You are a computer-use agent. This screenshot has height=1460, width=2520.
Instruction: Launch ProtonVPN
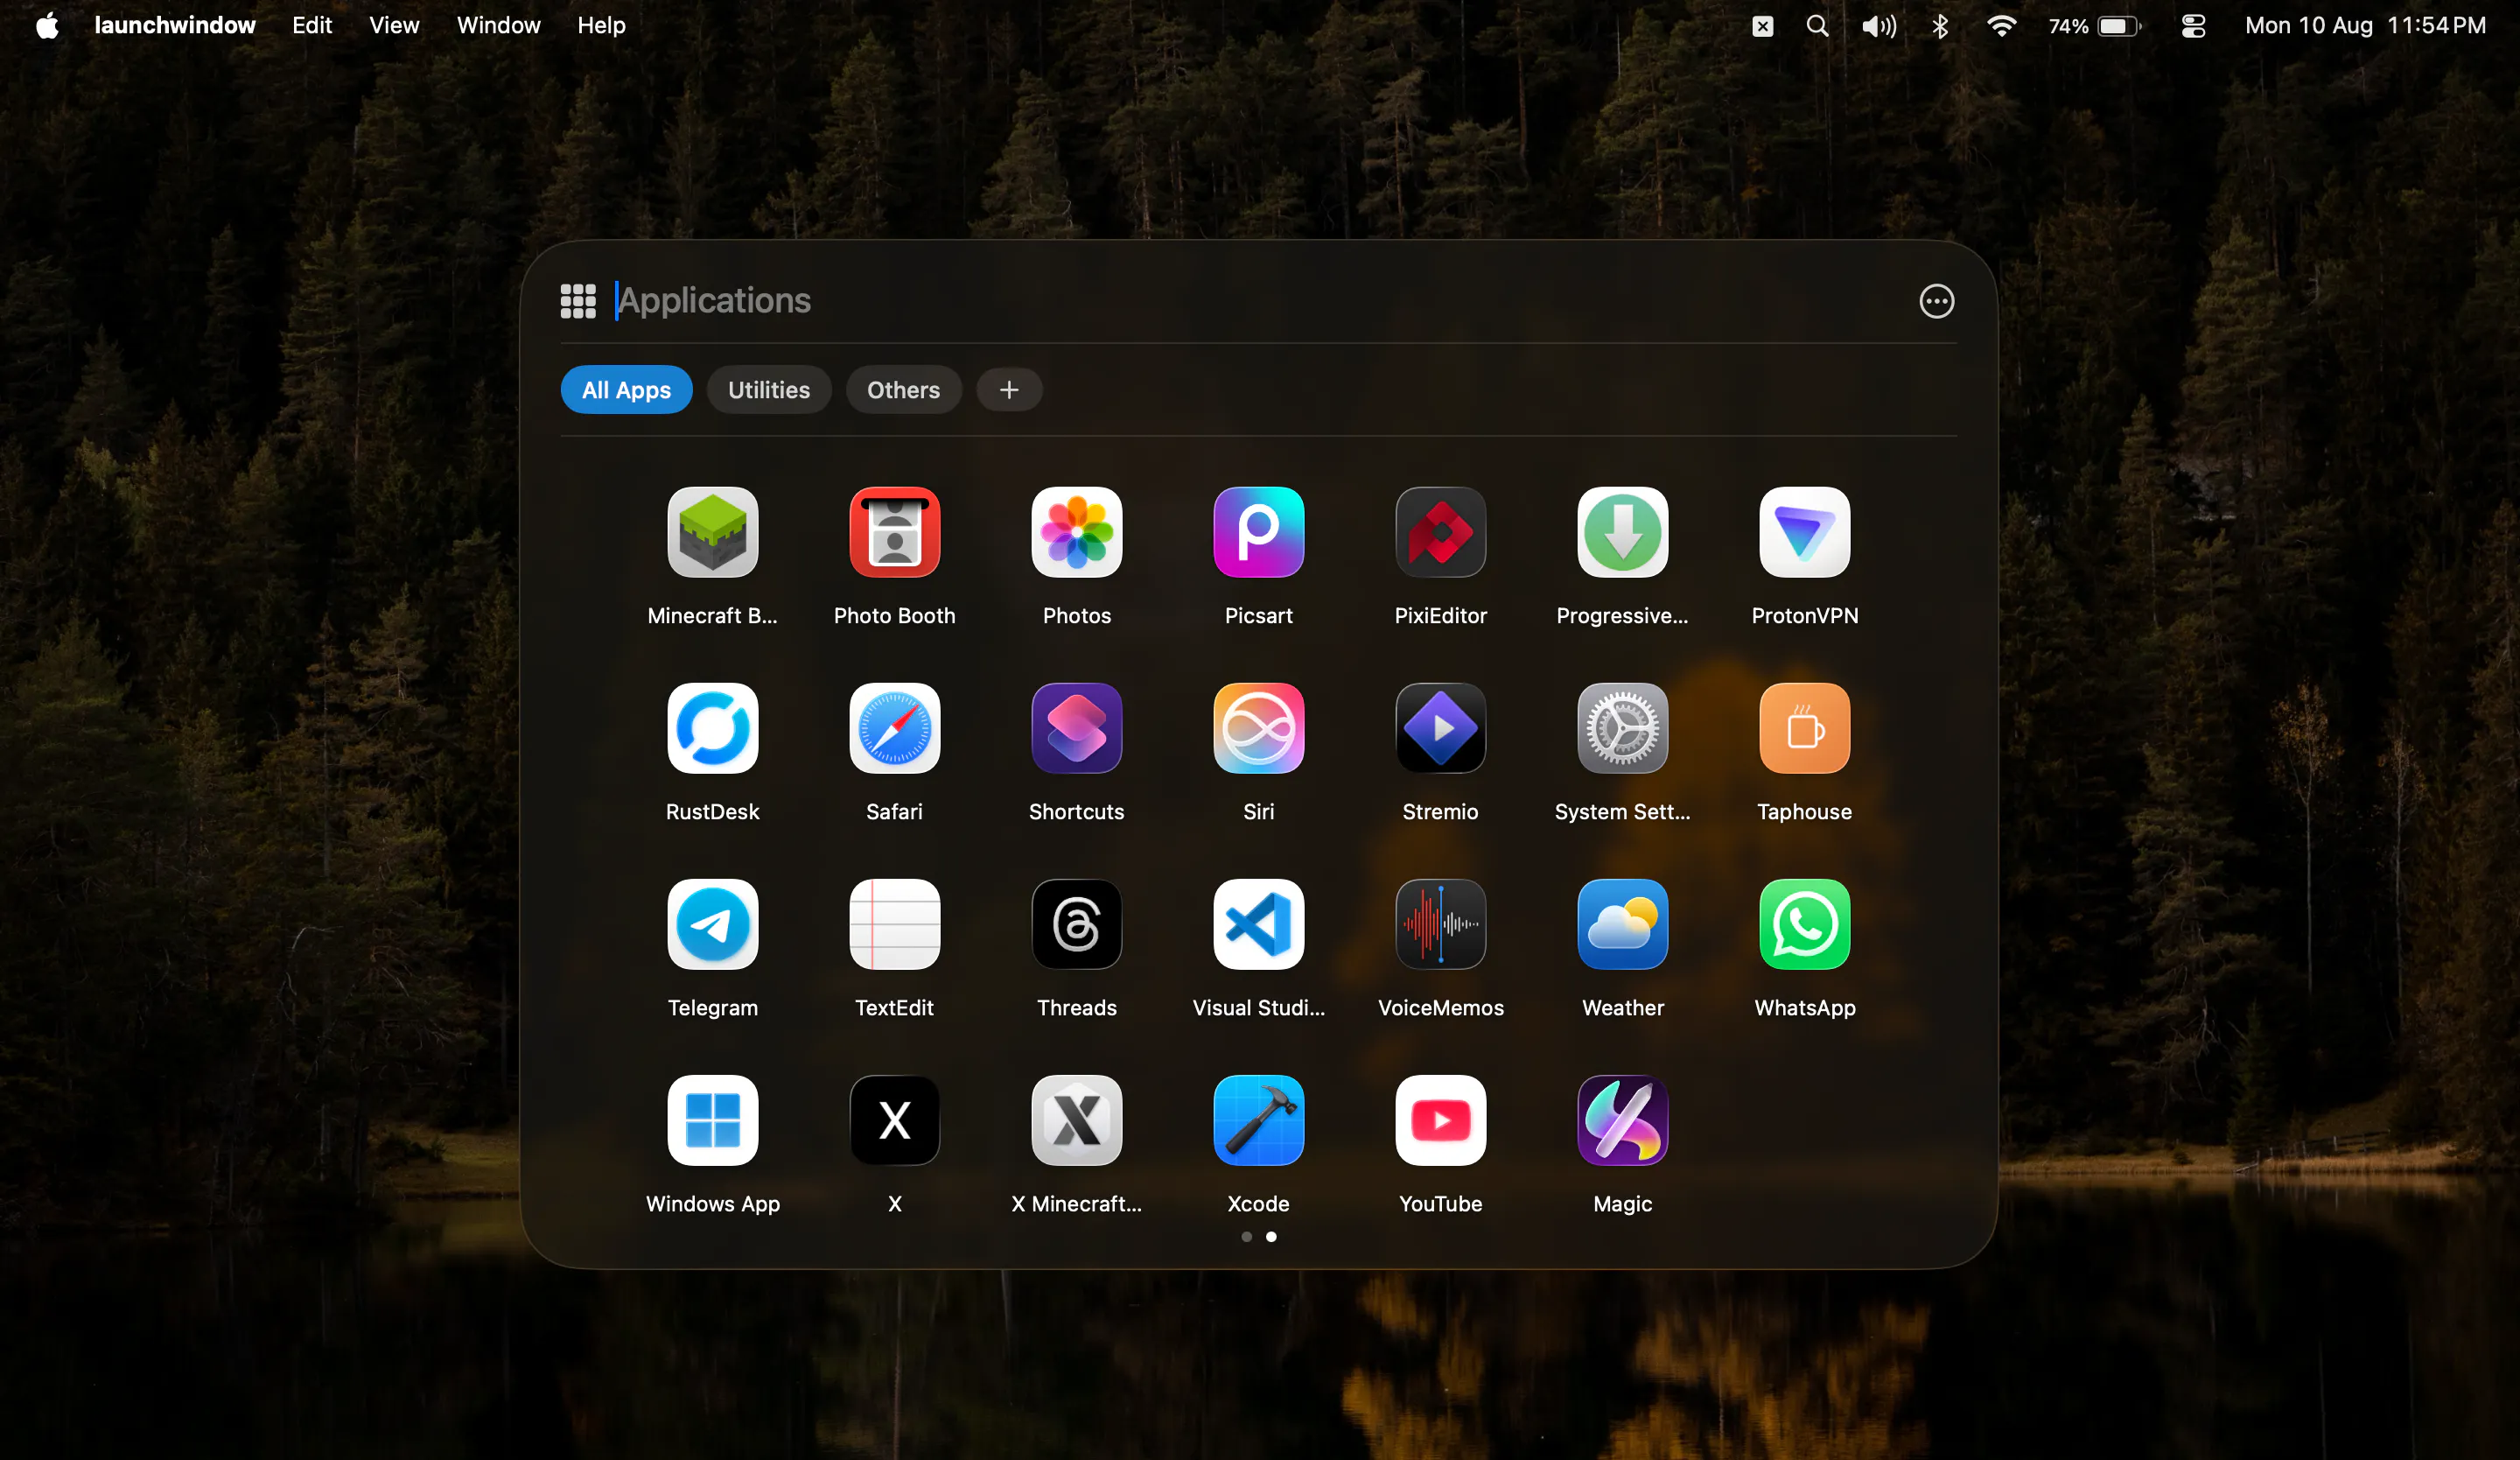1804,532
